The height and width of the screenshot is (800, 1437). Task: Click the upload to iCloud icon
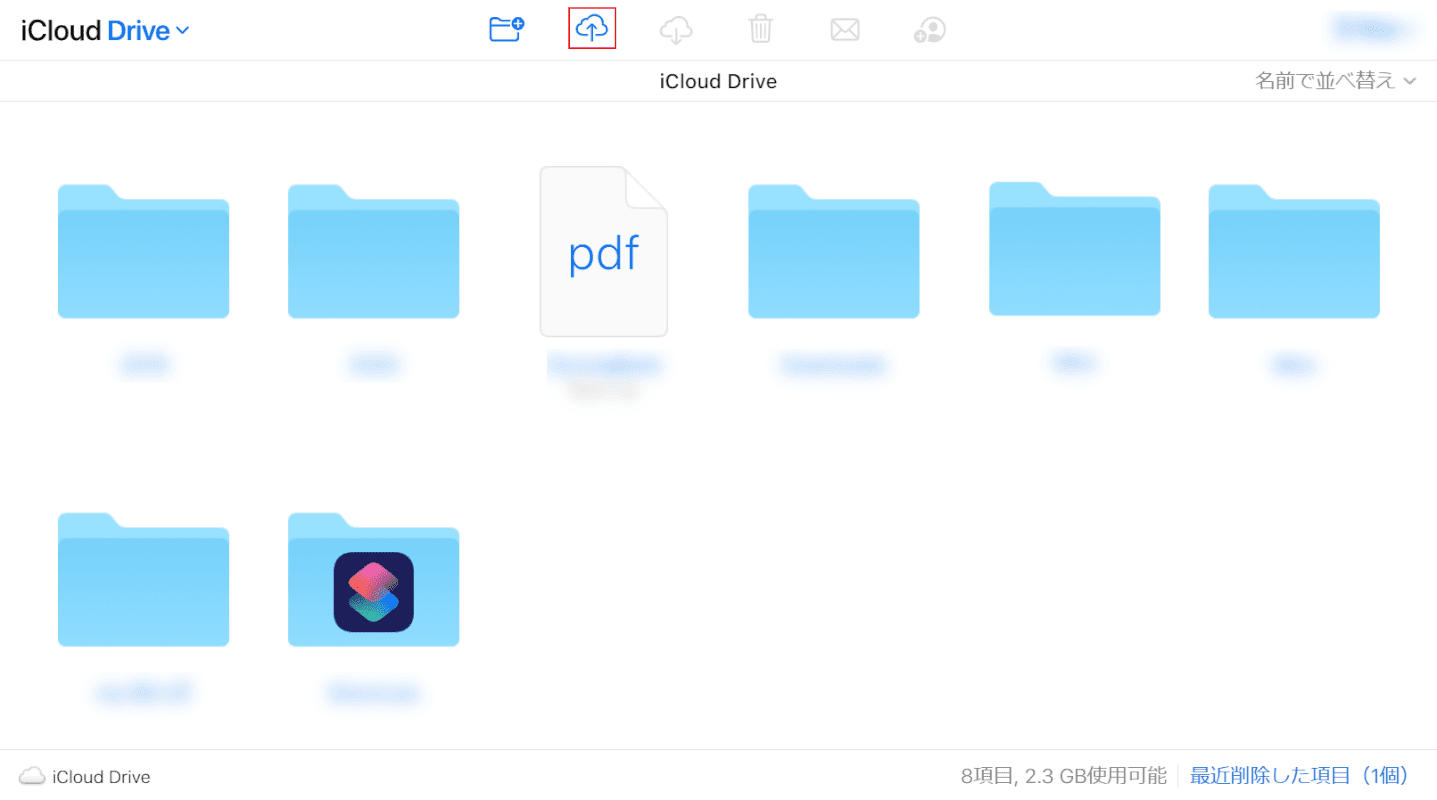(x=592, y=29)
